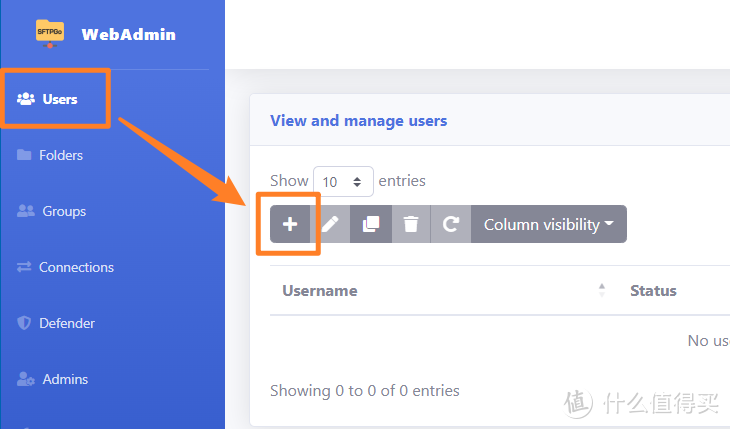Screen dimensions: 730x429
Task: Open the Column visibility dropdown
Action: pyautogui.click(x=548, y=225)
